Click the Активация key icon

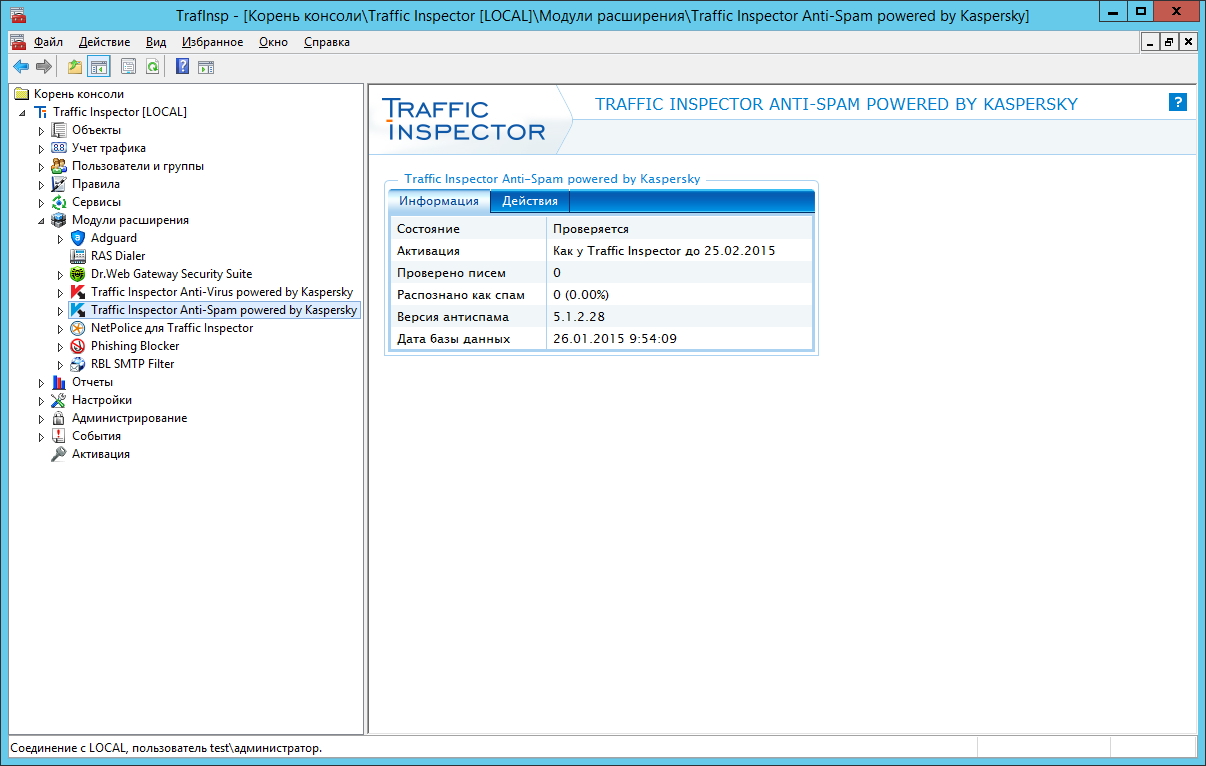(x=59, y=454)
